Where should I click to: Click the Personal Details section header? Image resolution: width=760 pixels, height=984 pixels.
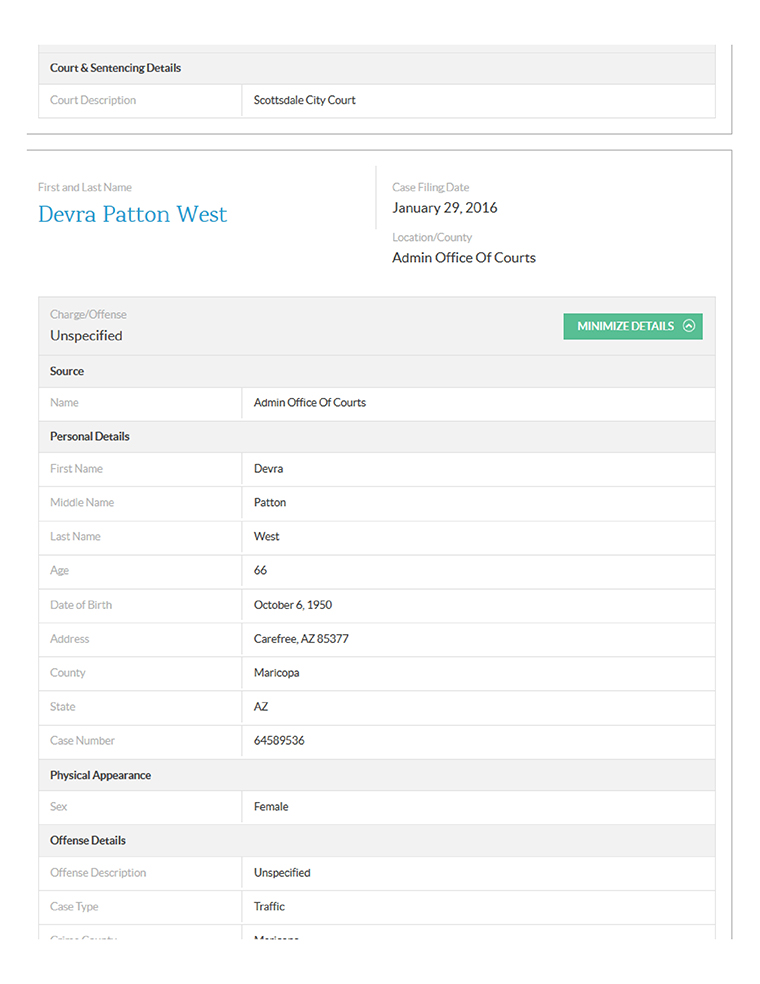[90, 437]
